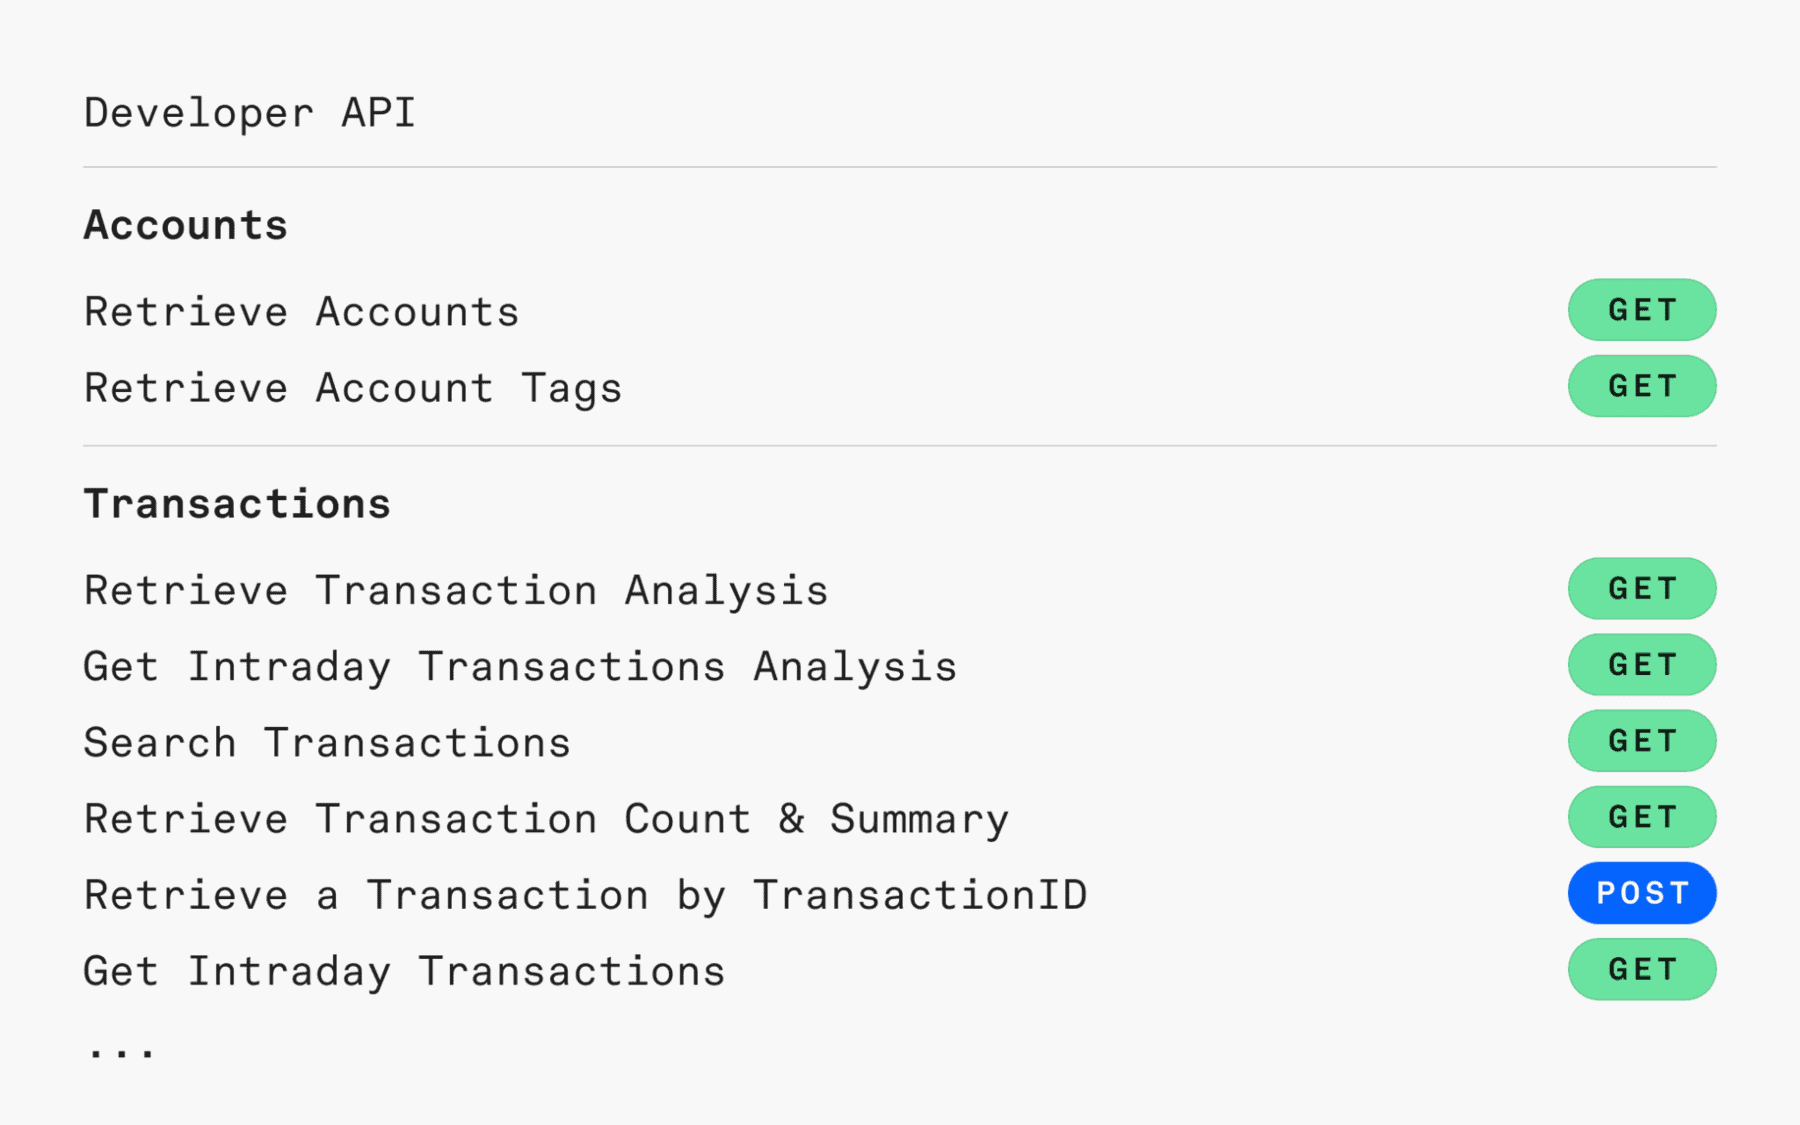Image resolution: width=1800 pixels, height=1125 pixels.
Task: Click the POST badge for Retrieve a Transaction by TransactionID
Action: tap(1641, 893)
